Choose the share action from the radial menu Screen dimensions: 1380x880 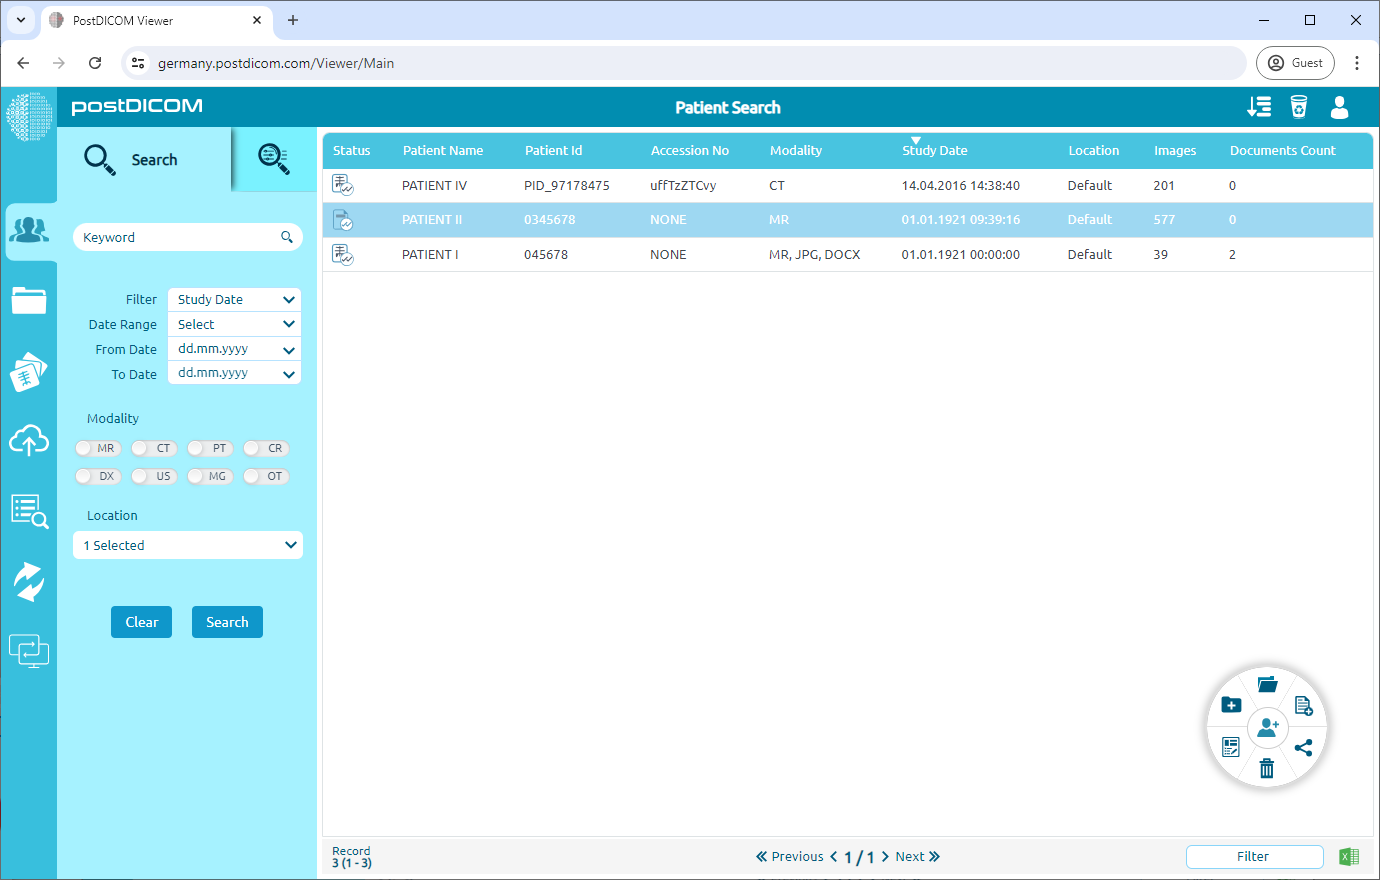[x=1304, y=747]
